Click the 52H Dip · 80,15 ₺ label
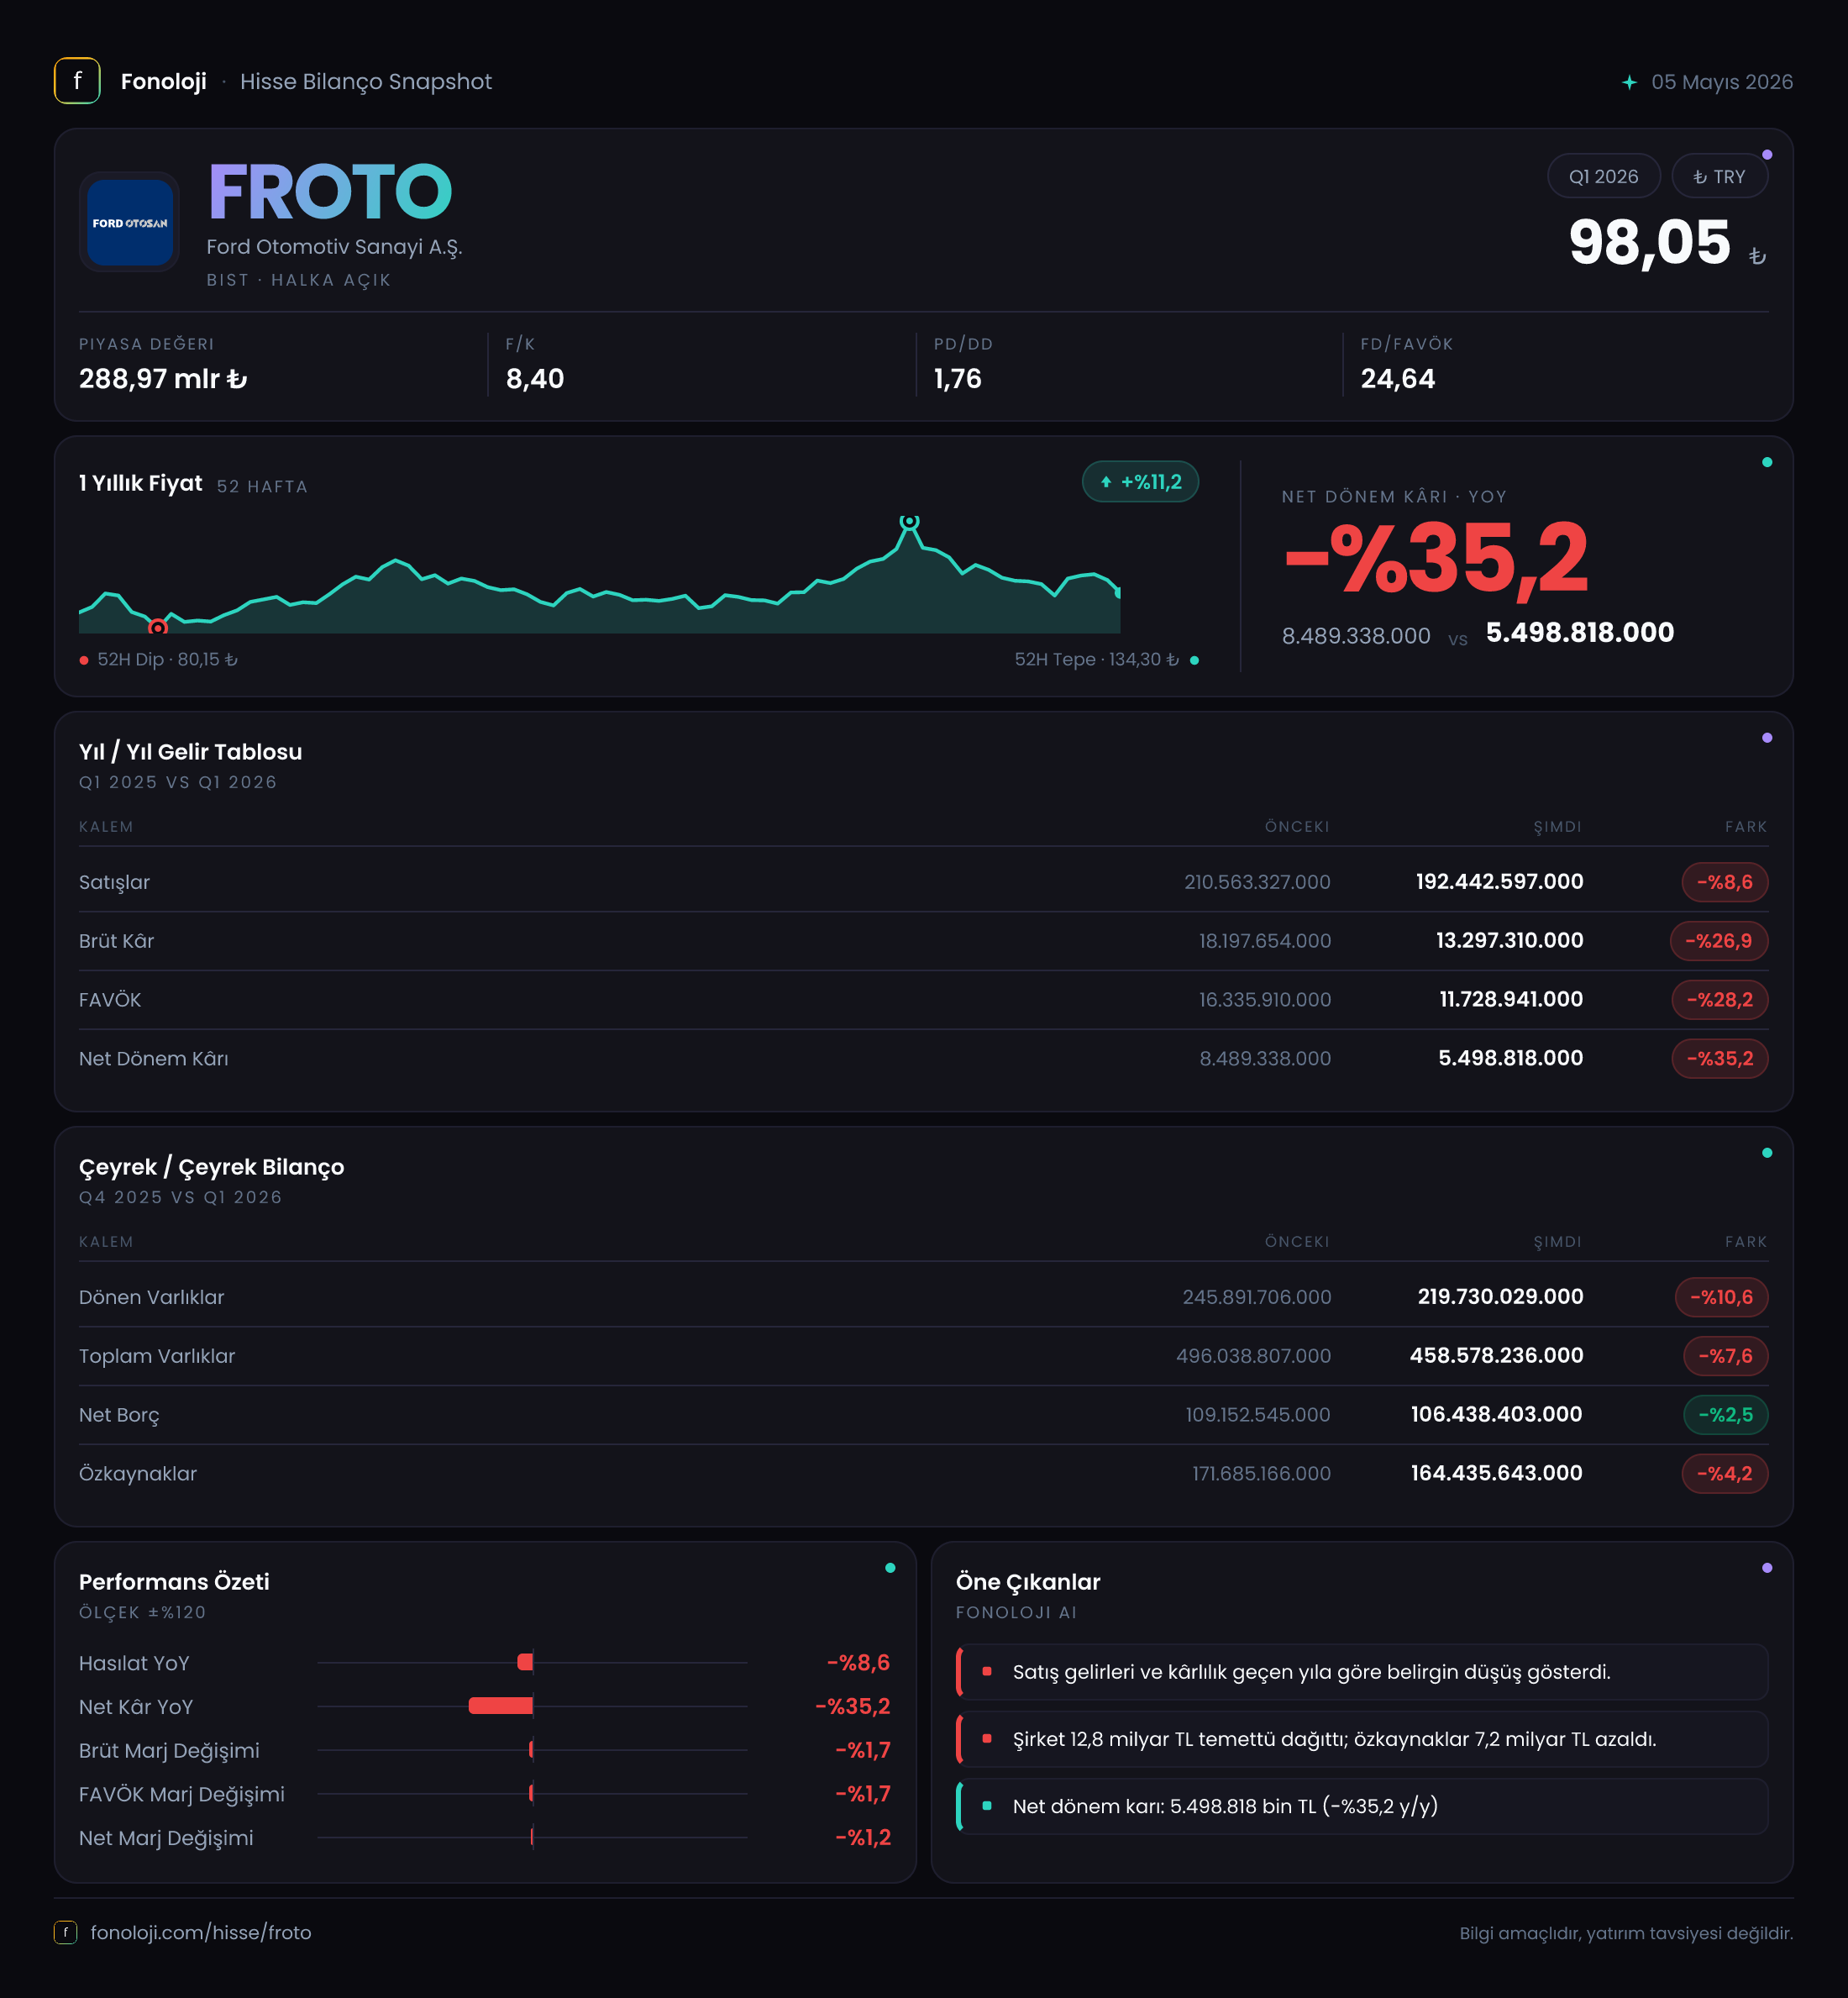1848x1998 pixels. pos(168,660)
